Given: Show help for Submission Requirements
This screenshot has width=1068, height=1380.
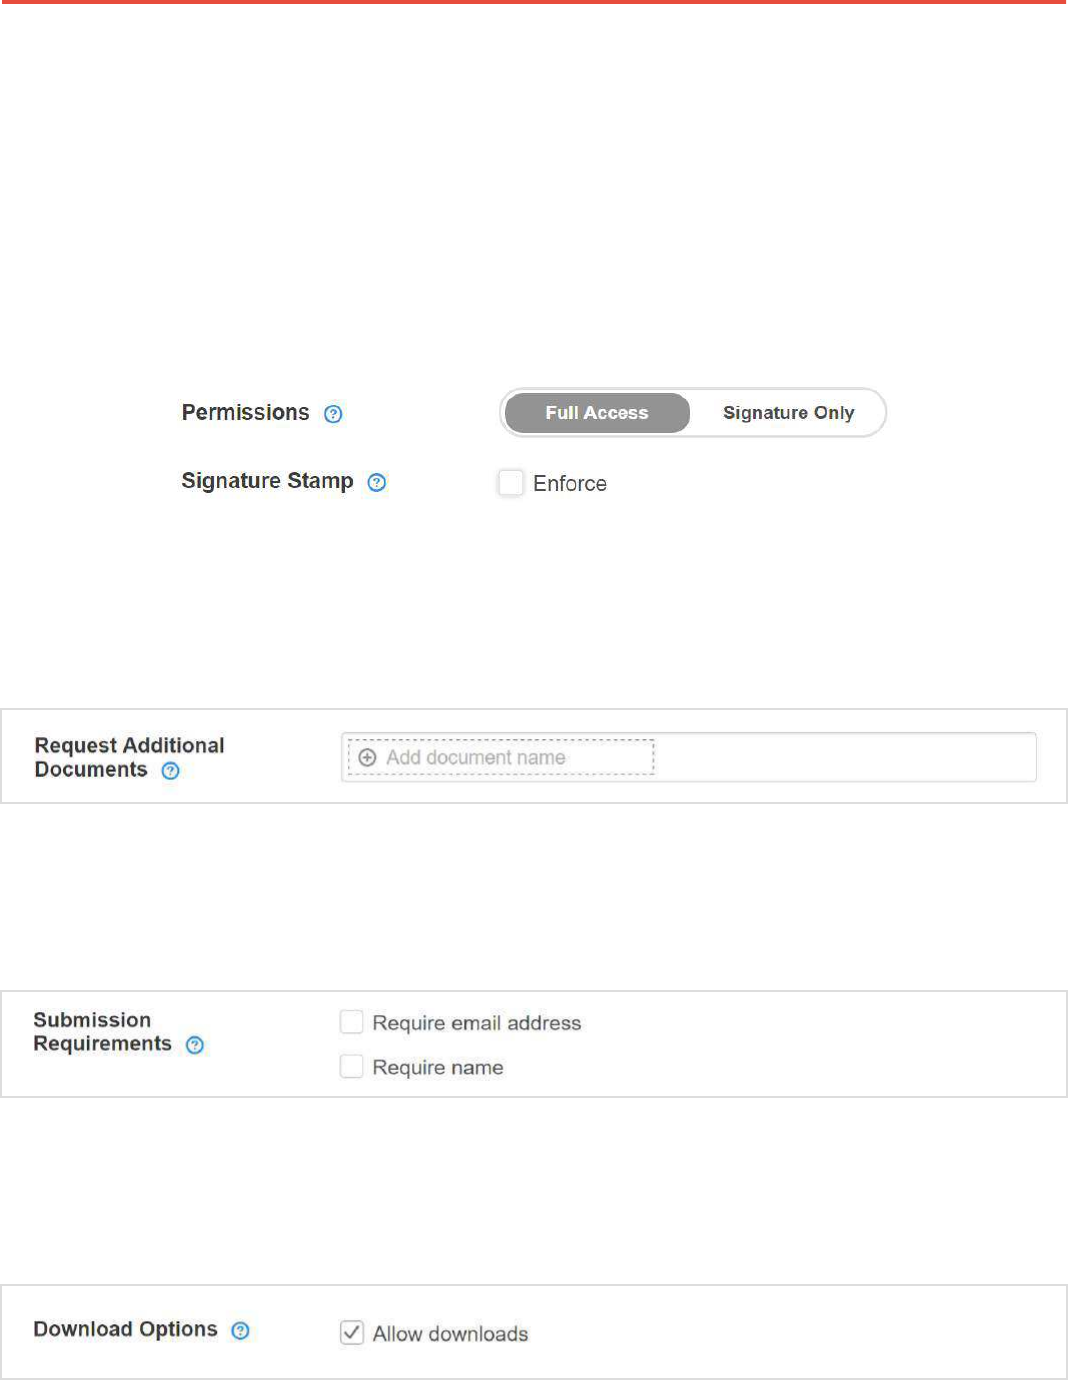Looking at the screenshot, I should point(195,1045).
